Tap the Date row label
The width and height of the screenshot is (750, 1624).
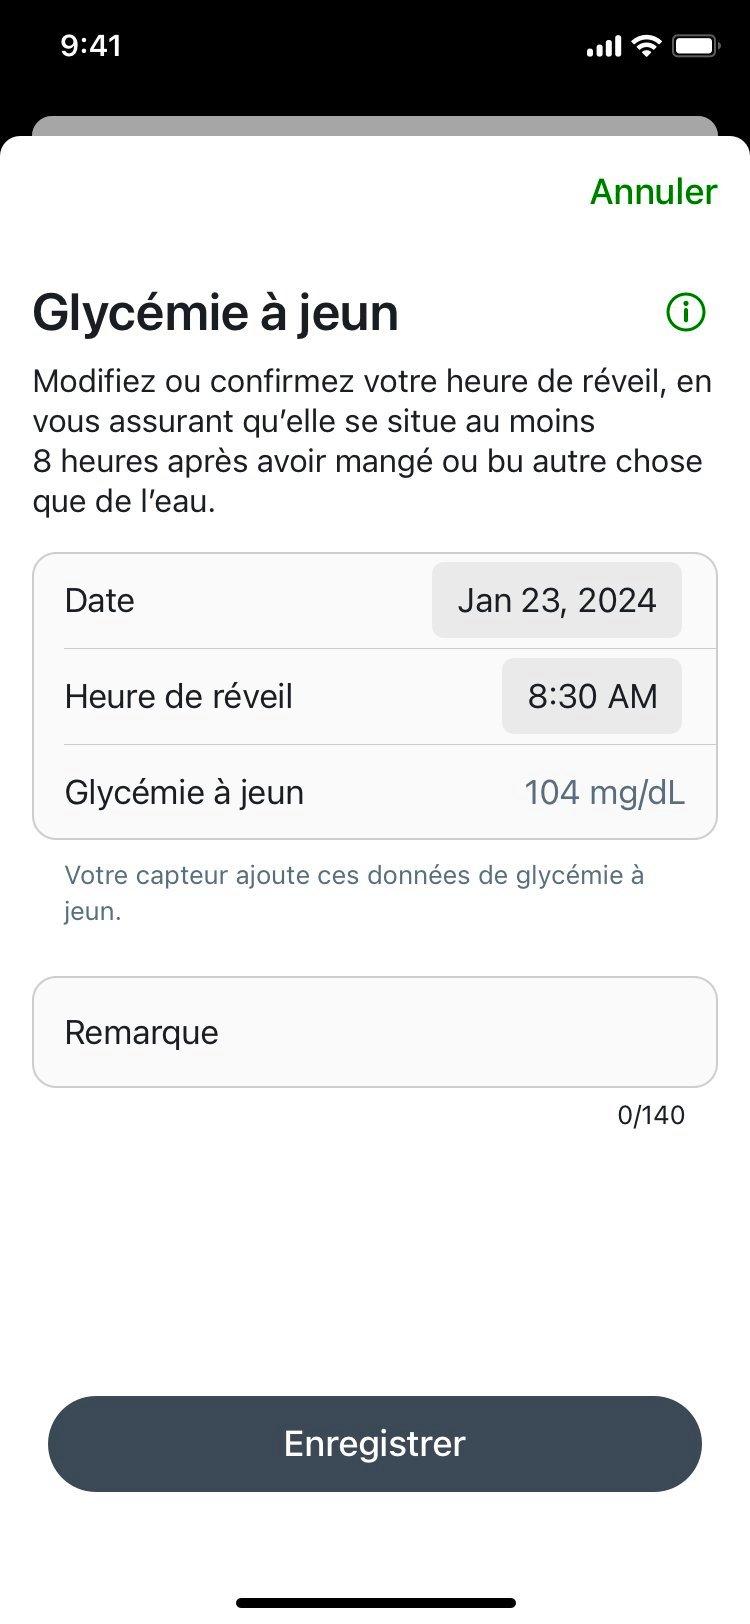point(99,600)
